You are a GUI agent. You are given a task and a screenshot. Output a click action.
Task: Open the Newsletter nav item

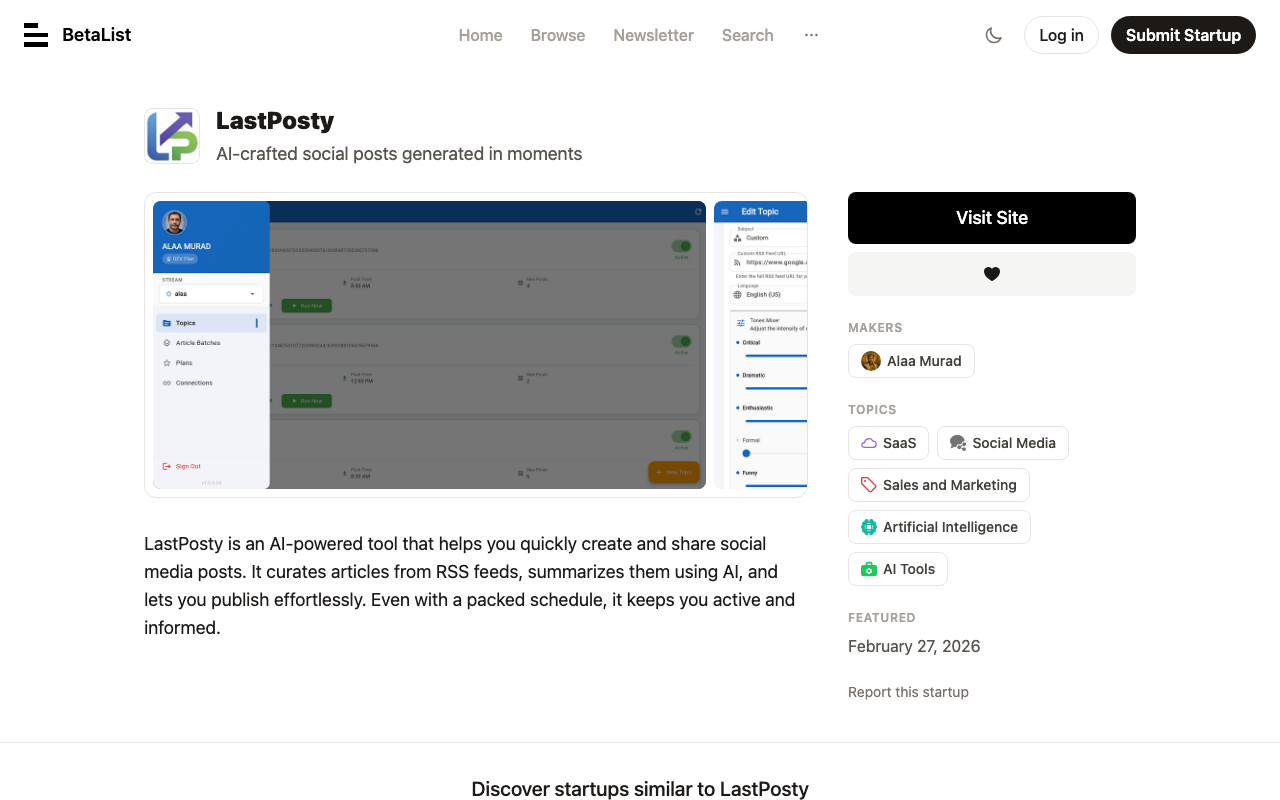653,35
